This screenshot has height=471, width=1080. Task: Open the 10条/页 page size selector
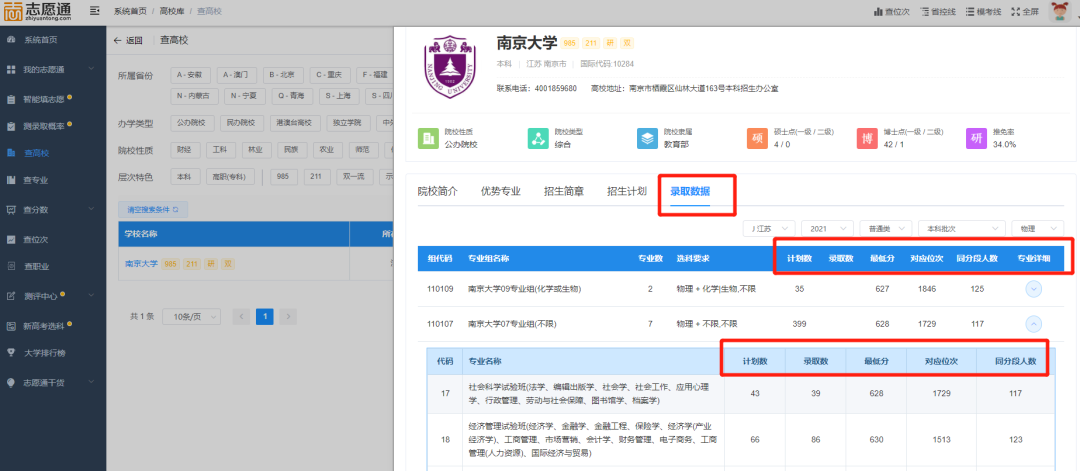point(191,316)
